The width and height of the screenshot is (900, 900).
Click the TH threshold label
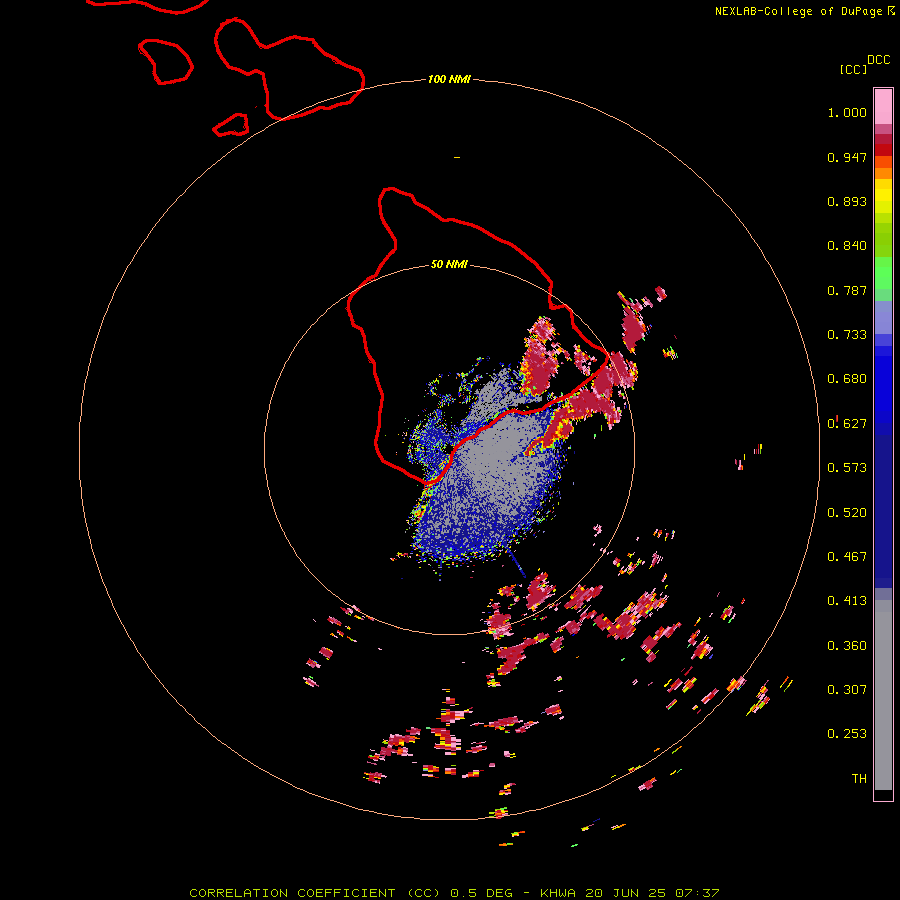[x=859, y=779]
